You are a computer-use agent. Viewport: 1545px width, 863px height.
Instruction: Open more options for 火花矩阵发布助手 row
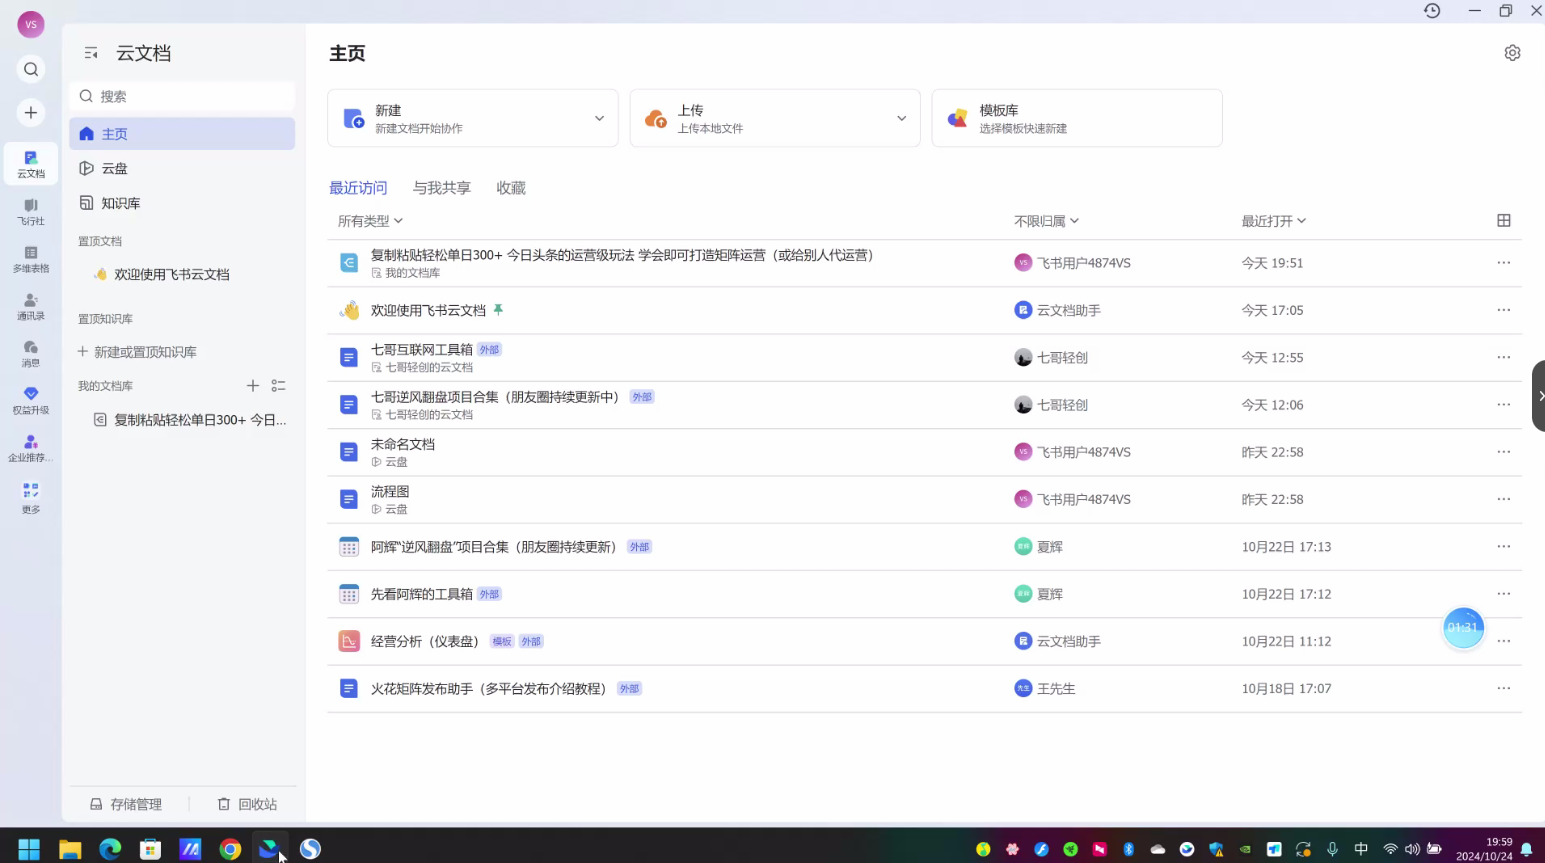[1503, 688]
